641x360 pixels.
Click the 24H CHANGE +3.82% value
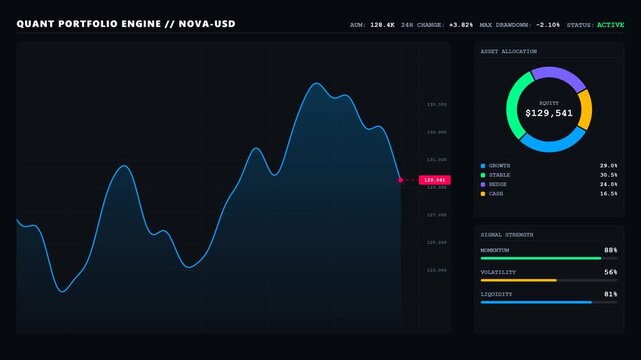461,25
